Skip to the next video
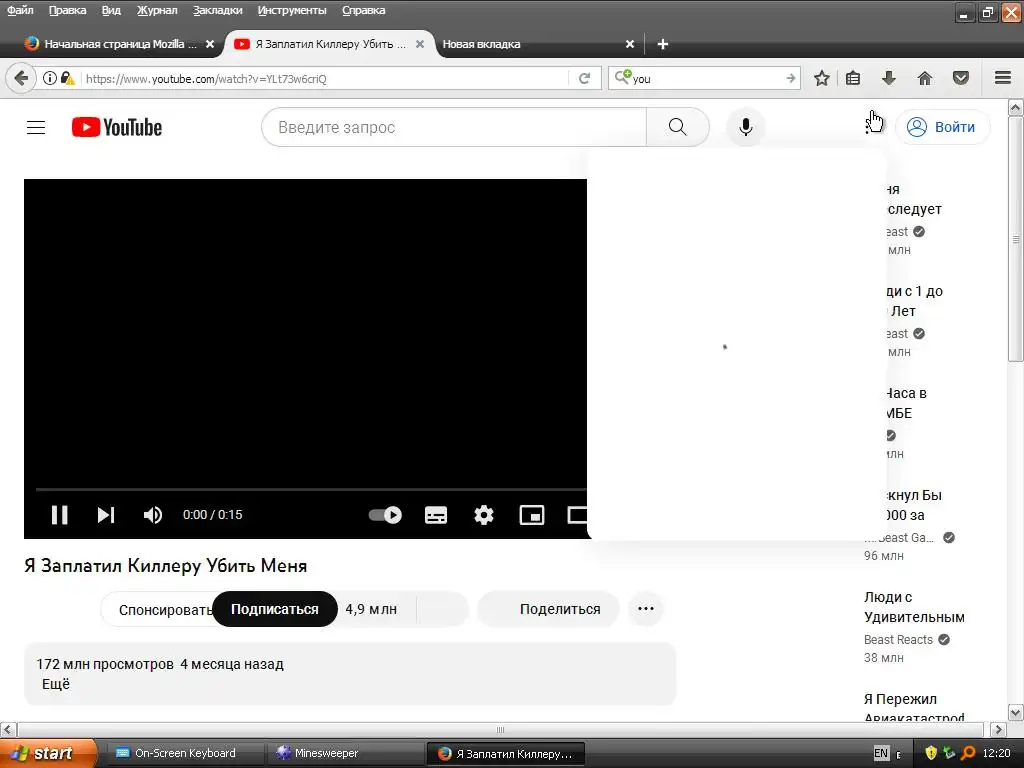 point(106,515)
